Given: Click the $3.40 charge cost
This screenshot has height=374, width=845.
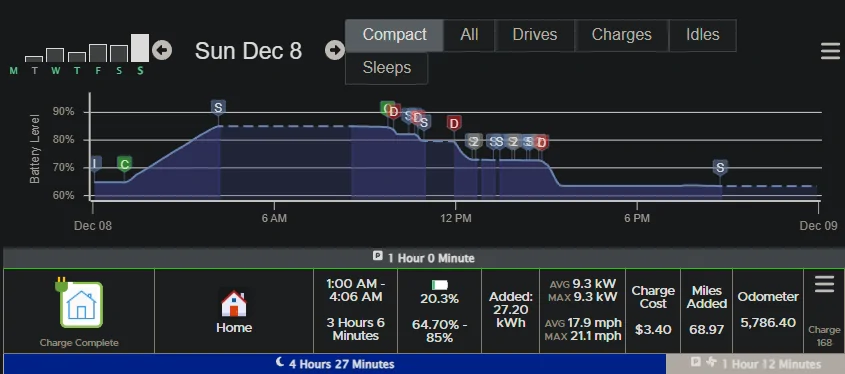Looking at the screenshot, I should 653,329.
